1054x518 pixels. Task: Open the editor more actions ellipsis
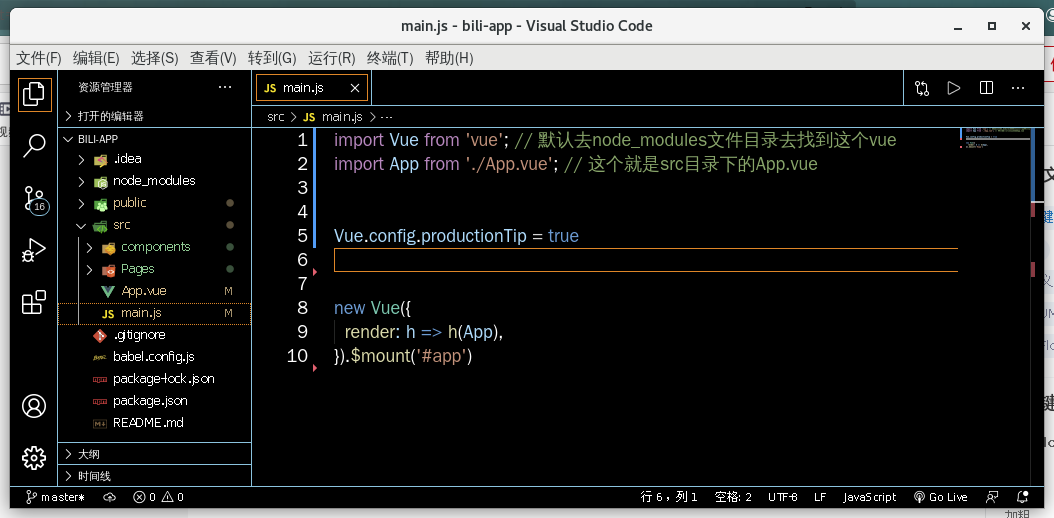pos(1018,88)
